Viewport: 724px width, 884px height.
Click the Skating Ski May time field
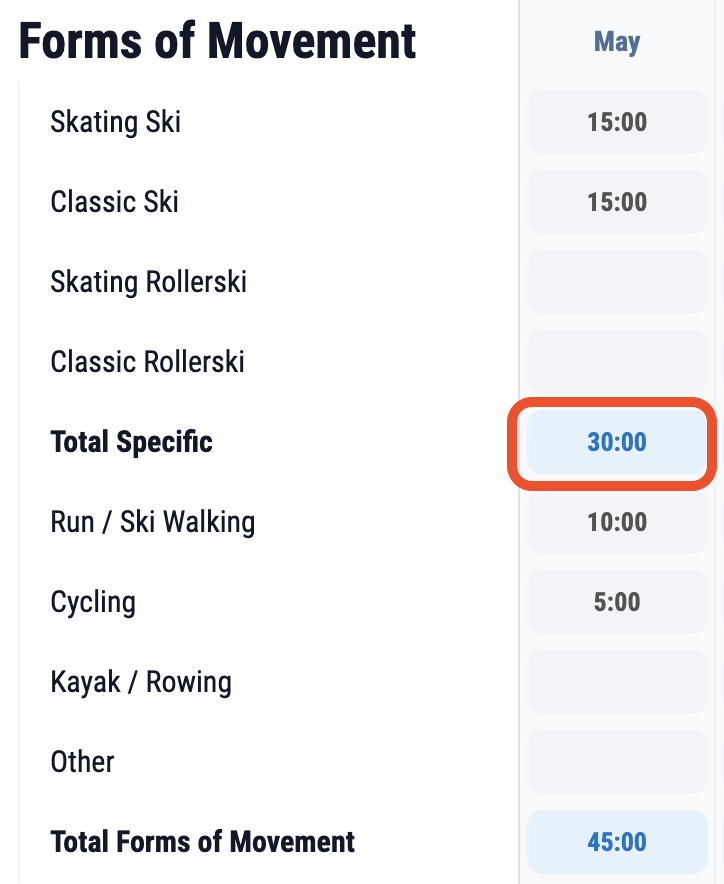(617, 122)
